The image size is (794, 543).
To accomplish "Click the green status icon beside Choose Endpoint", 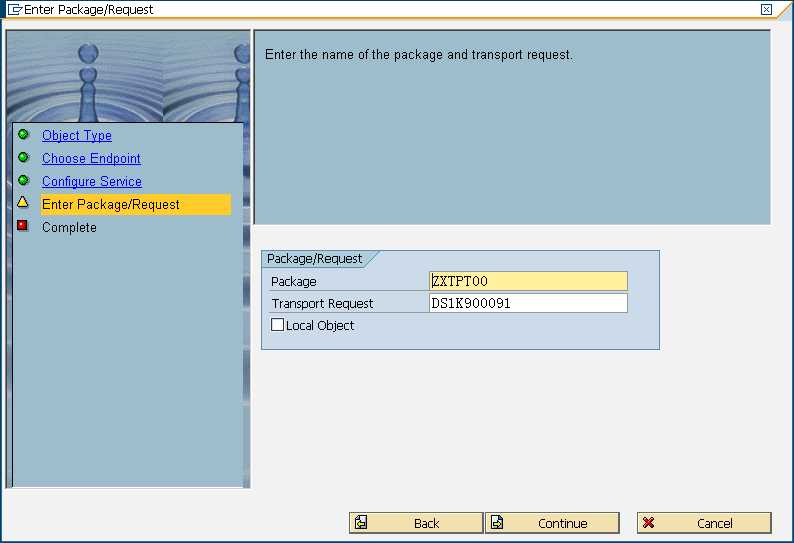I will coord(23,158).
